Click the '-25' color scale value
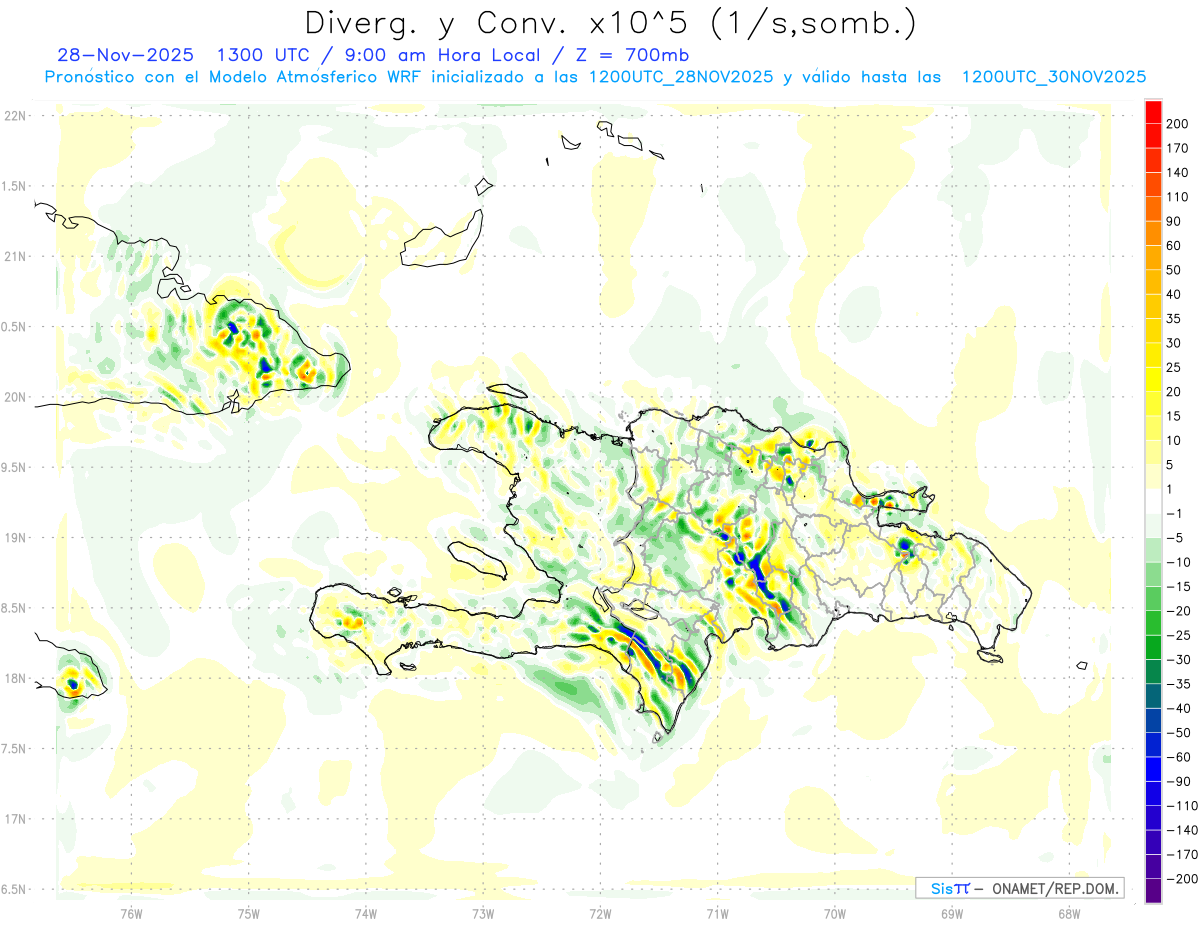1200x927 pixels. click(1180, 636)
